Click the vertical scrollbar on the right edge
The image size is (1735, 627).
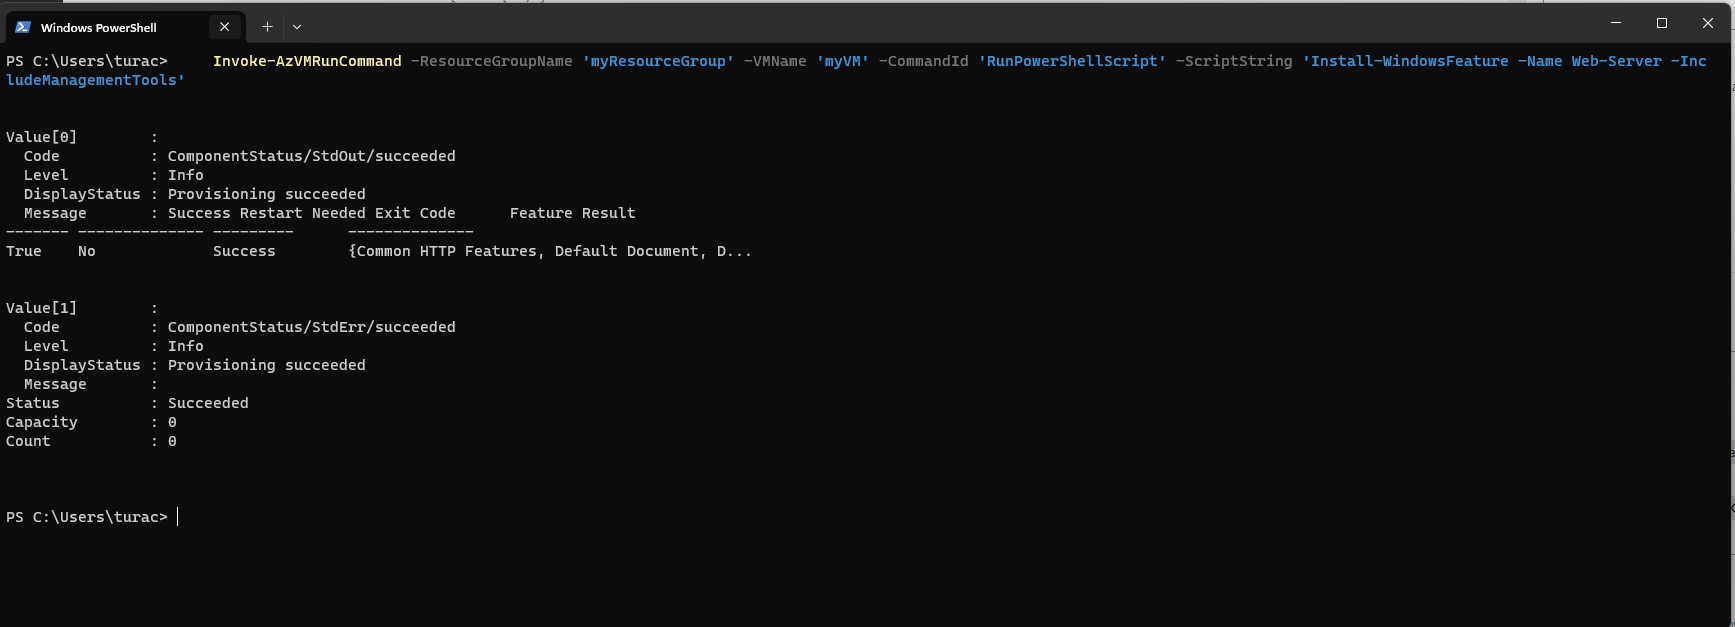[x=1729, y=300]
